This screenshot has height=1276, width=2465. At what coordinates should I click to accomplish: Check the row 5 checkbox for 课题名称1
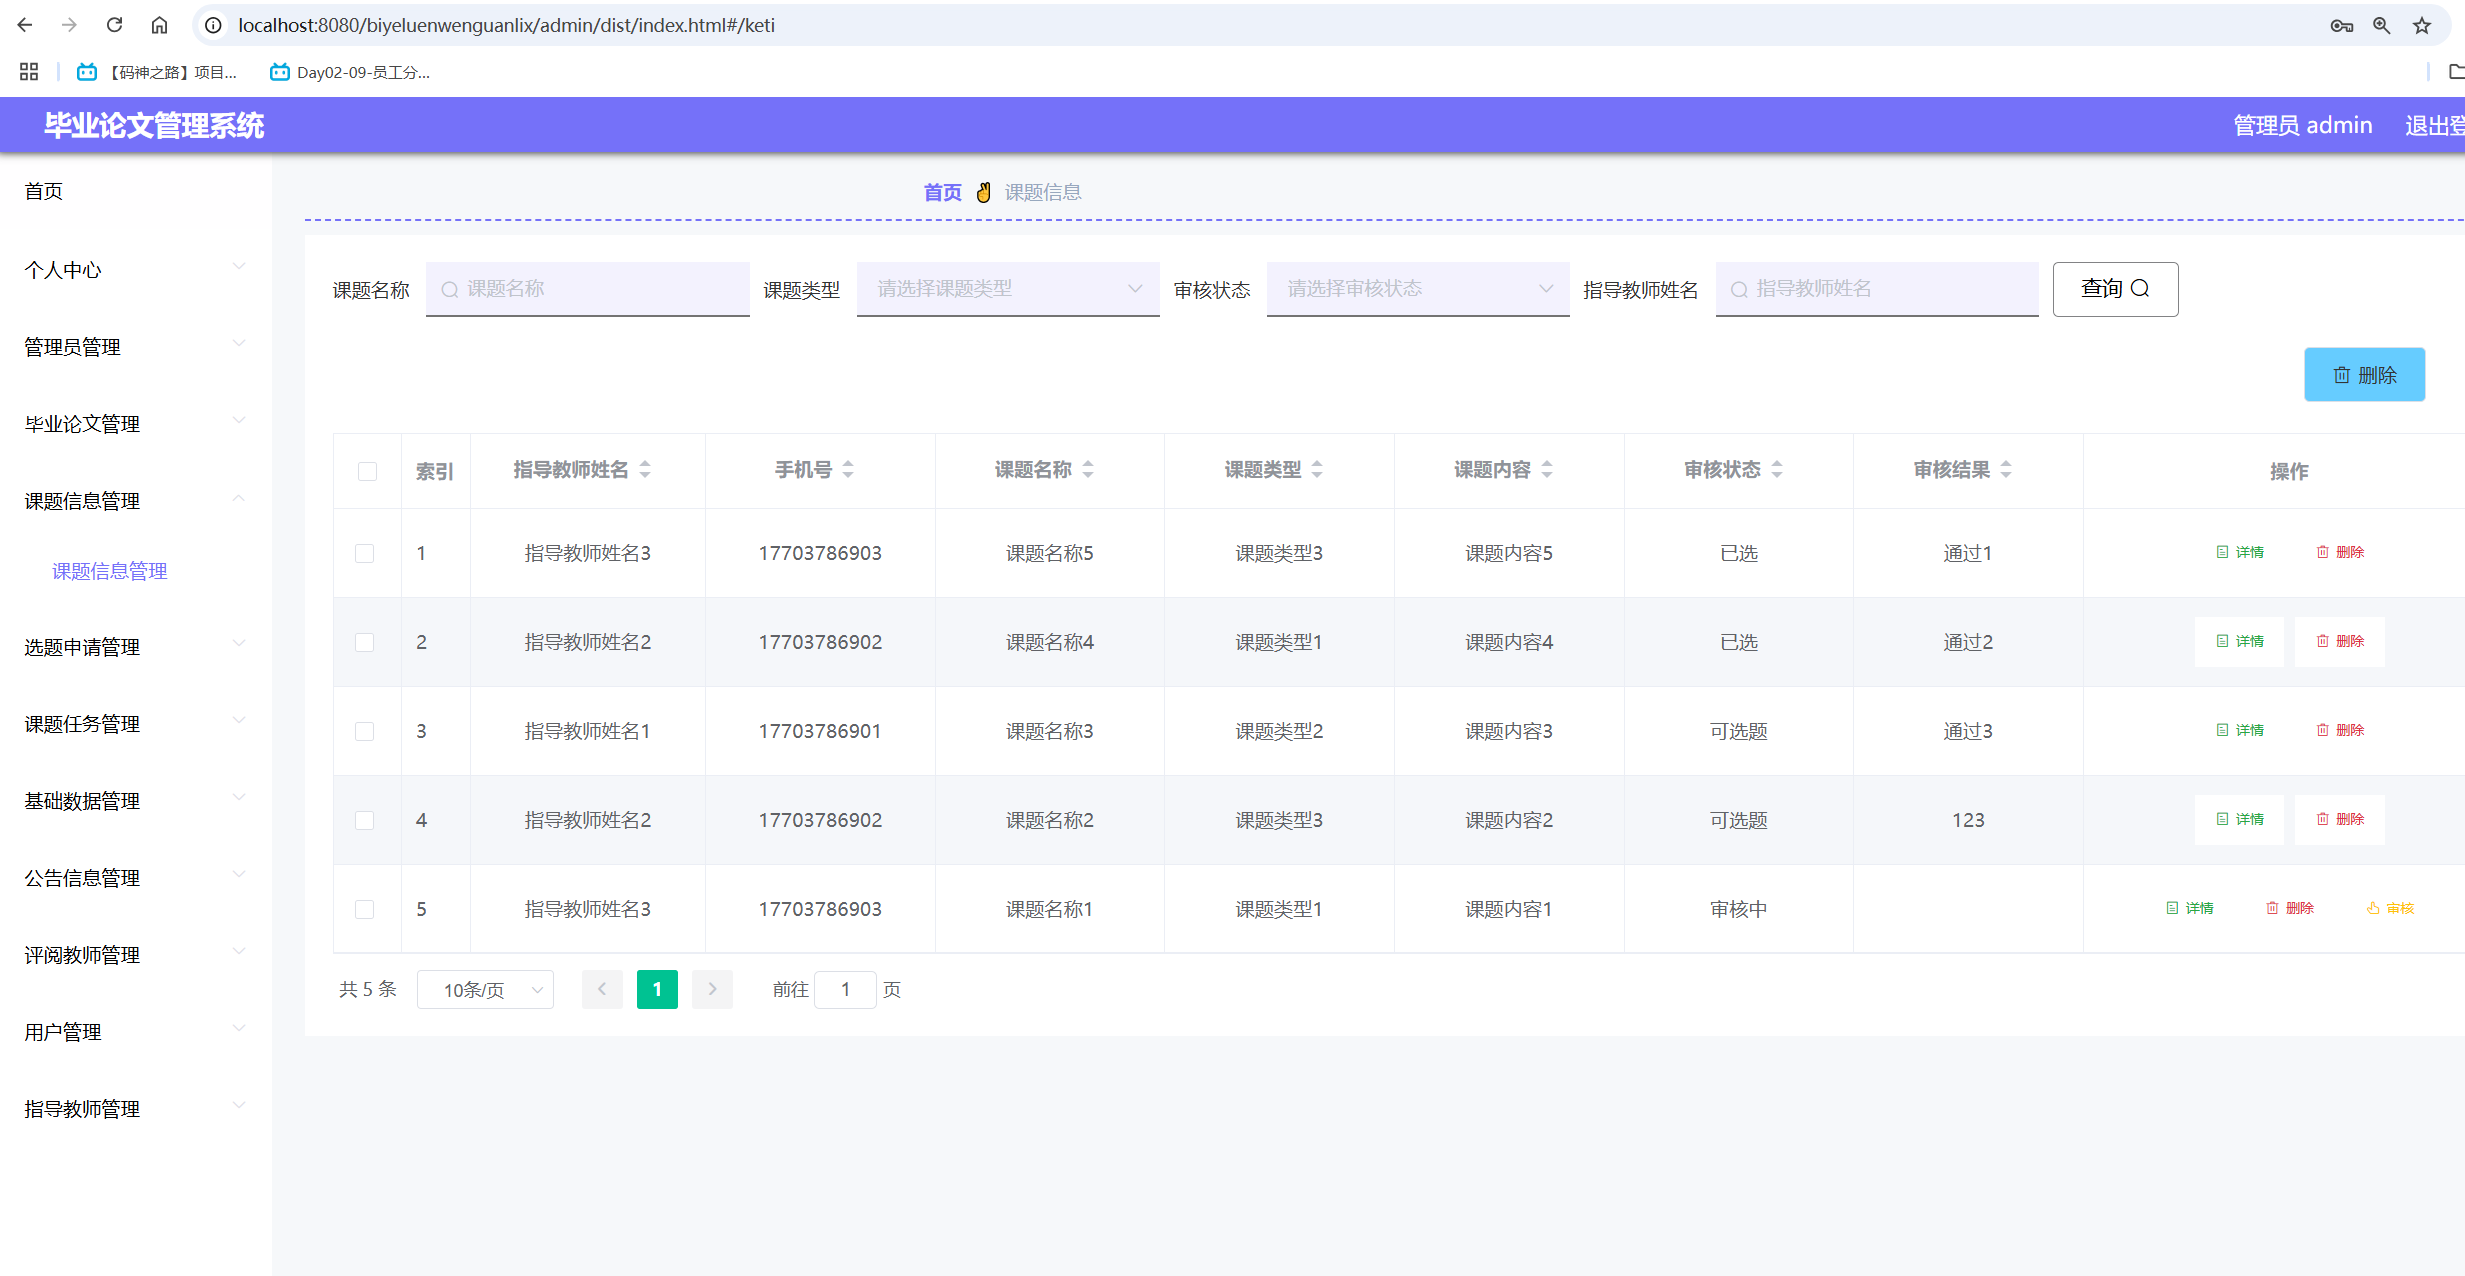(x=365, y=909)
